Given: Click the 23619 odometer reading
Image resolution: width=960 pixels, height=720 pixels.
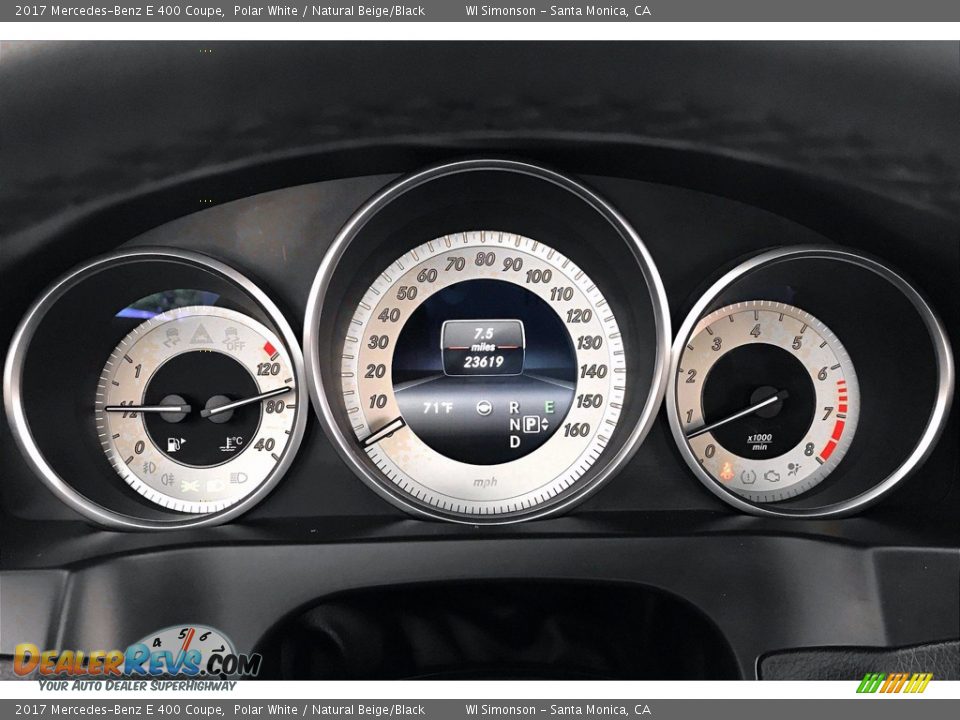Looking at the screenshot, I should tap(483, 362).
